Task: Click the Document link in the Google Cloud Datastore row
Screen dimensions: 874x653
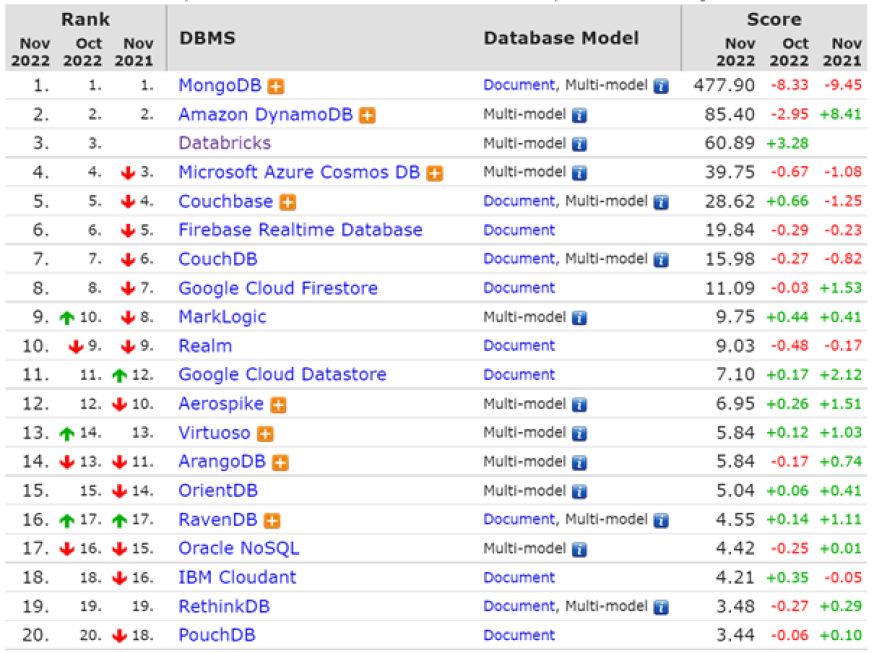Action: pyautogui.click(x=519, y=374)
